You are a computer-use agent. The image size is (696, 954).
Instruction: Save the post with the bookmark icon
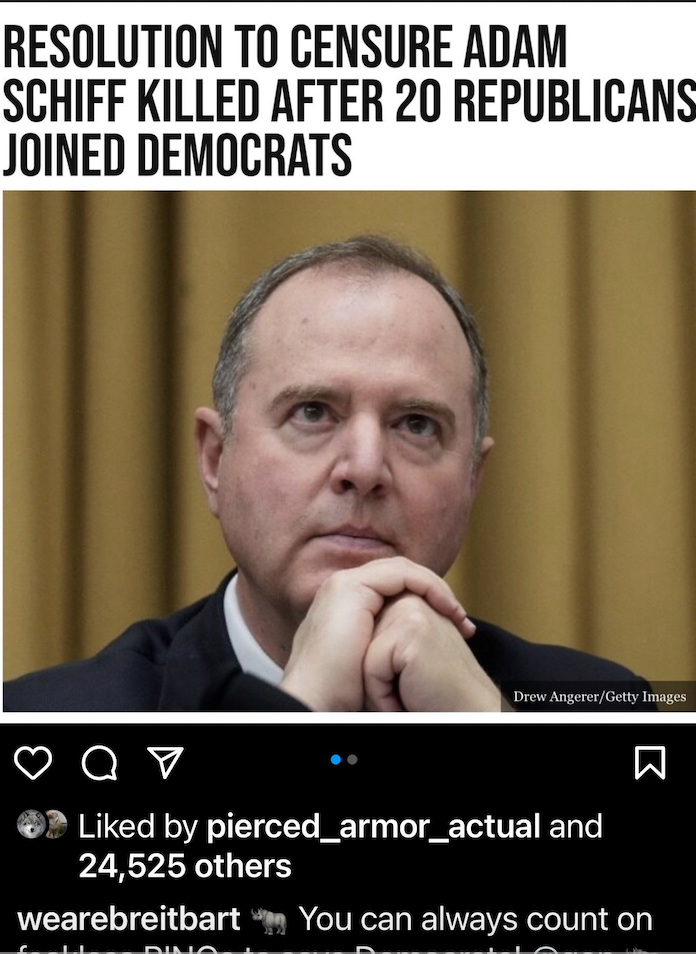pos(650,762)
